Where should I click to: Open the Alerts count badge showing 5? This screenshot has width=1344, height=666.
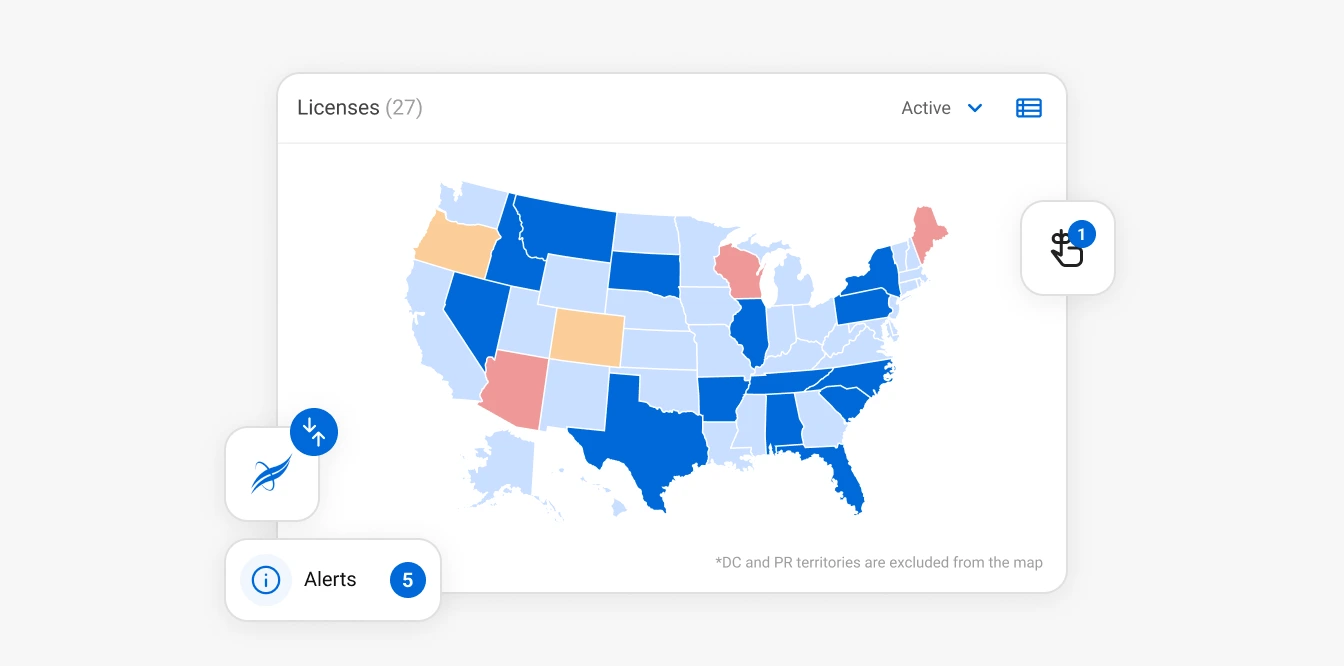click(x=407, y=580)
